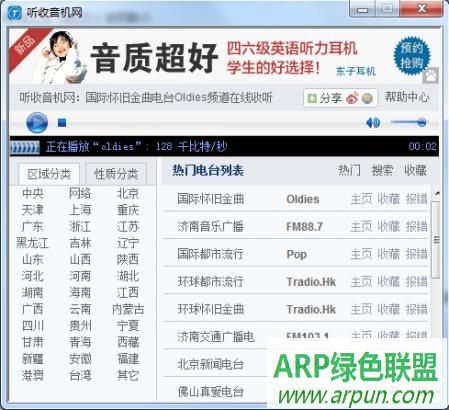The image size is (449, 410).
Task: Select region 浙江
Action: point(80,227)
